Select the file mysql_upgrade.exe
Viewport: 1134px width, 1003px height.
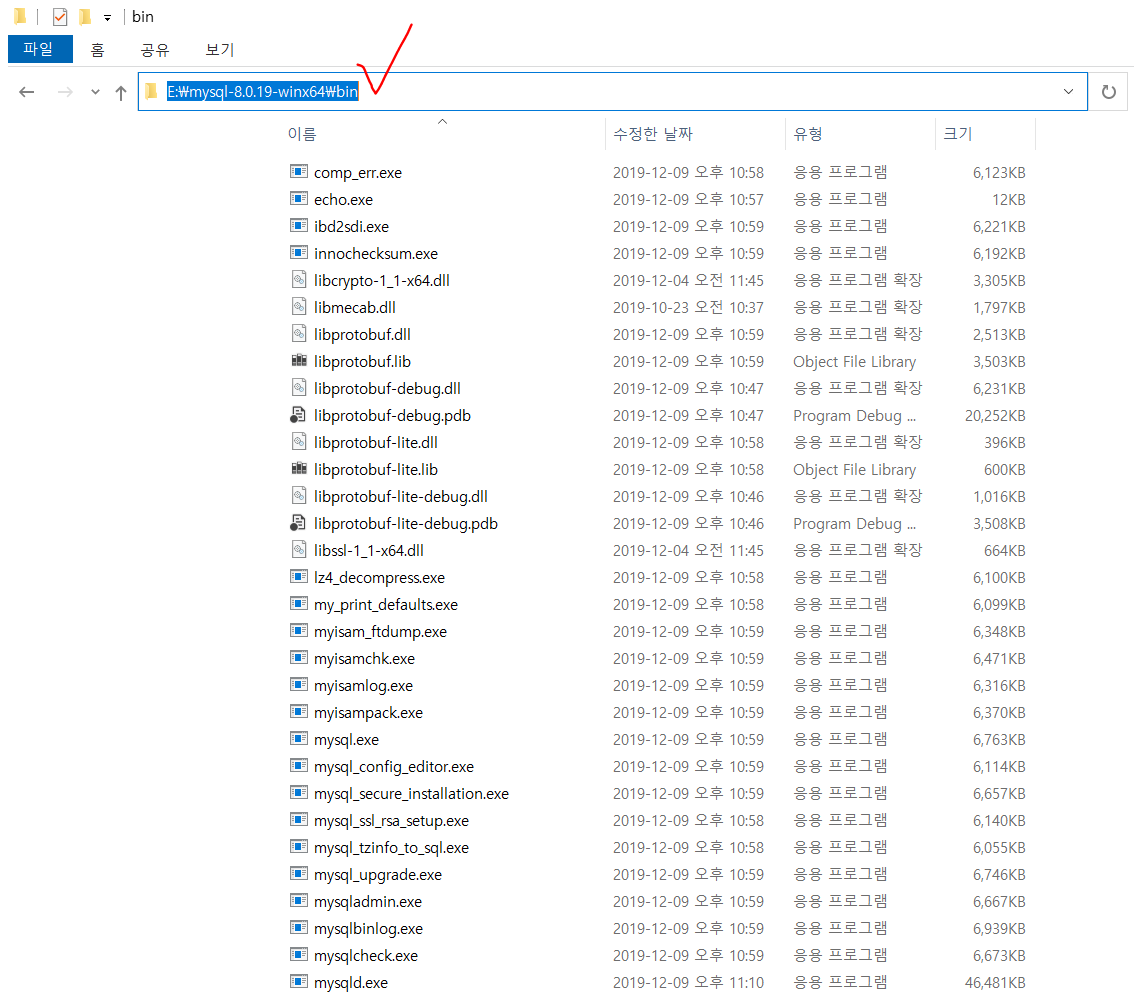click(378, 874)
